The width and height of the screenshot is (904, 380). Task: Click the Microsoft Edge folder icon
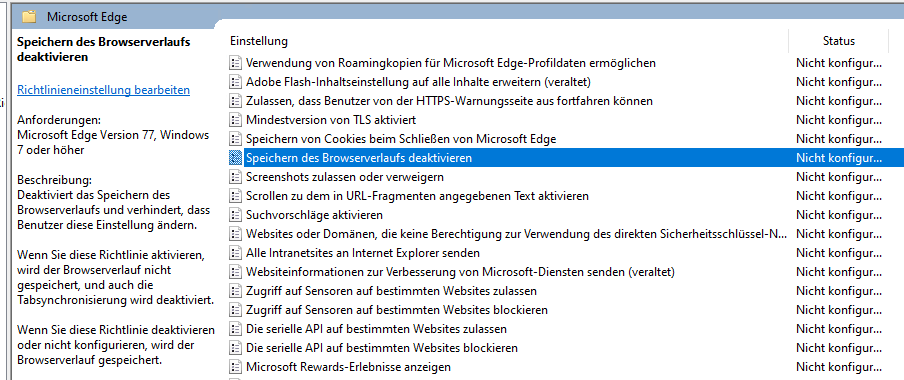point(29,17)
